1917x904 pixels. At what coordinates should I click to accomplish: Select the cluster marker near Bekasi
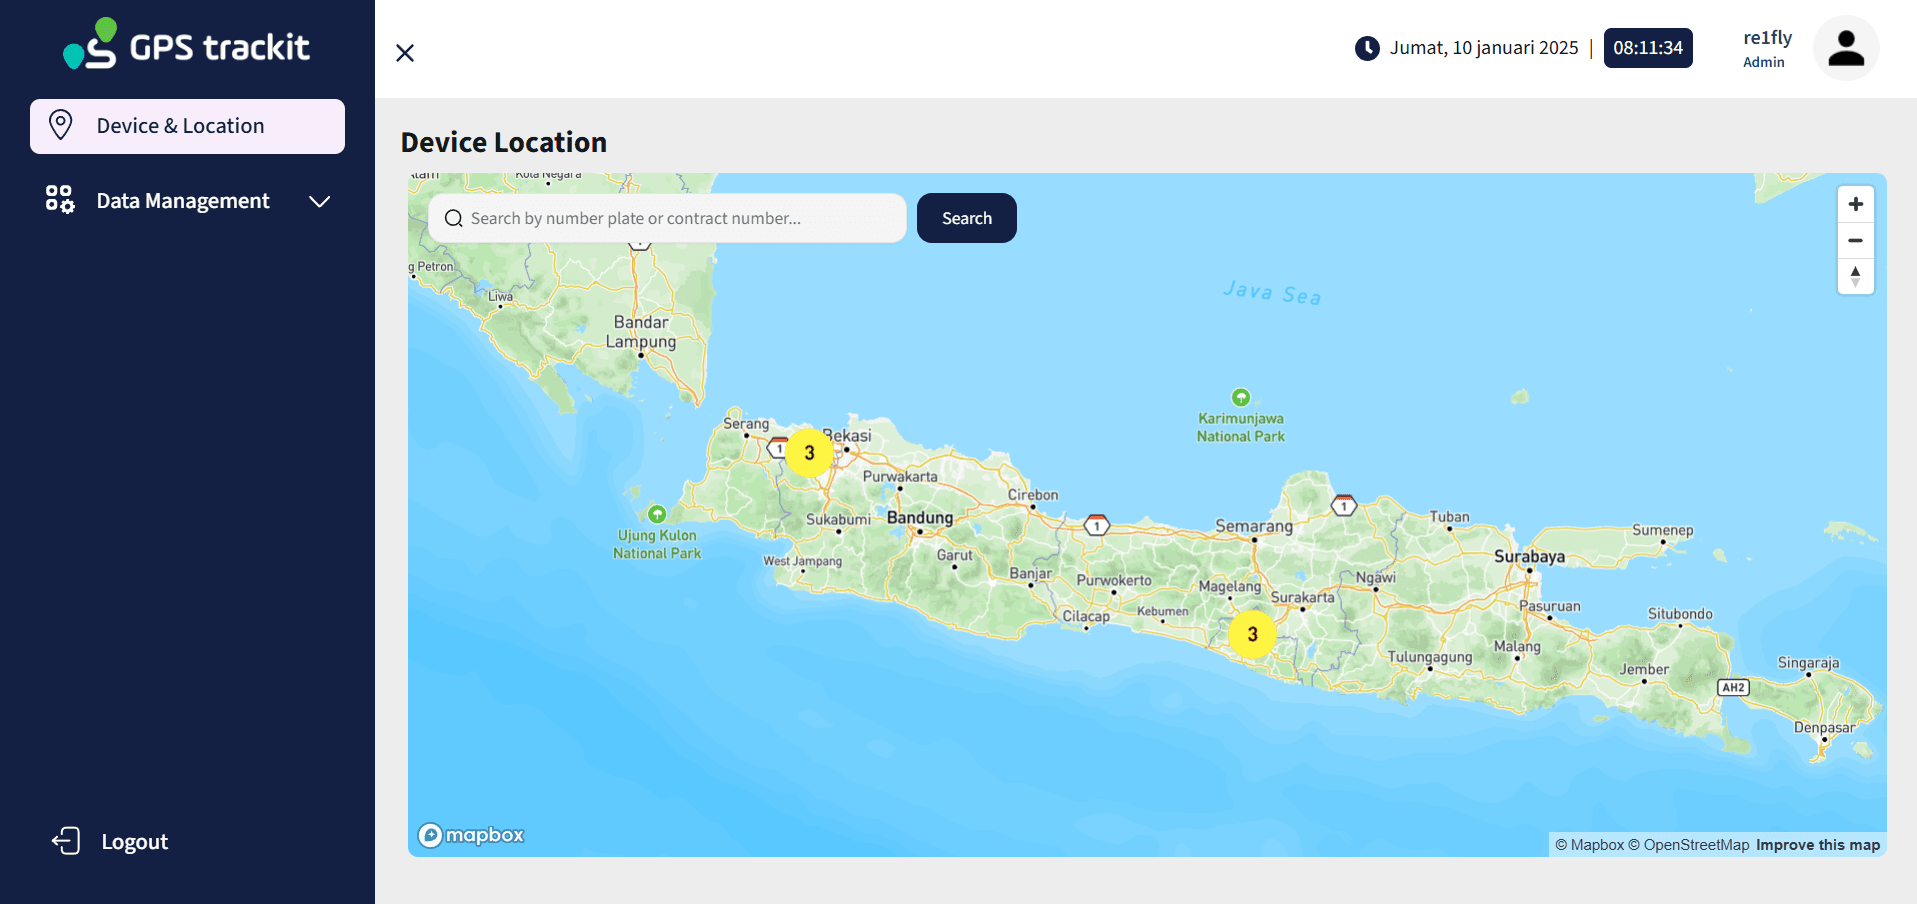click(x=809, y=452)
